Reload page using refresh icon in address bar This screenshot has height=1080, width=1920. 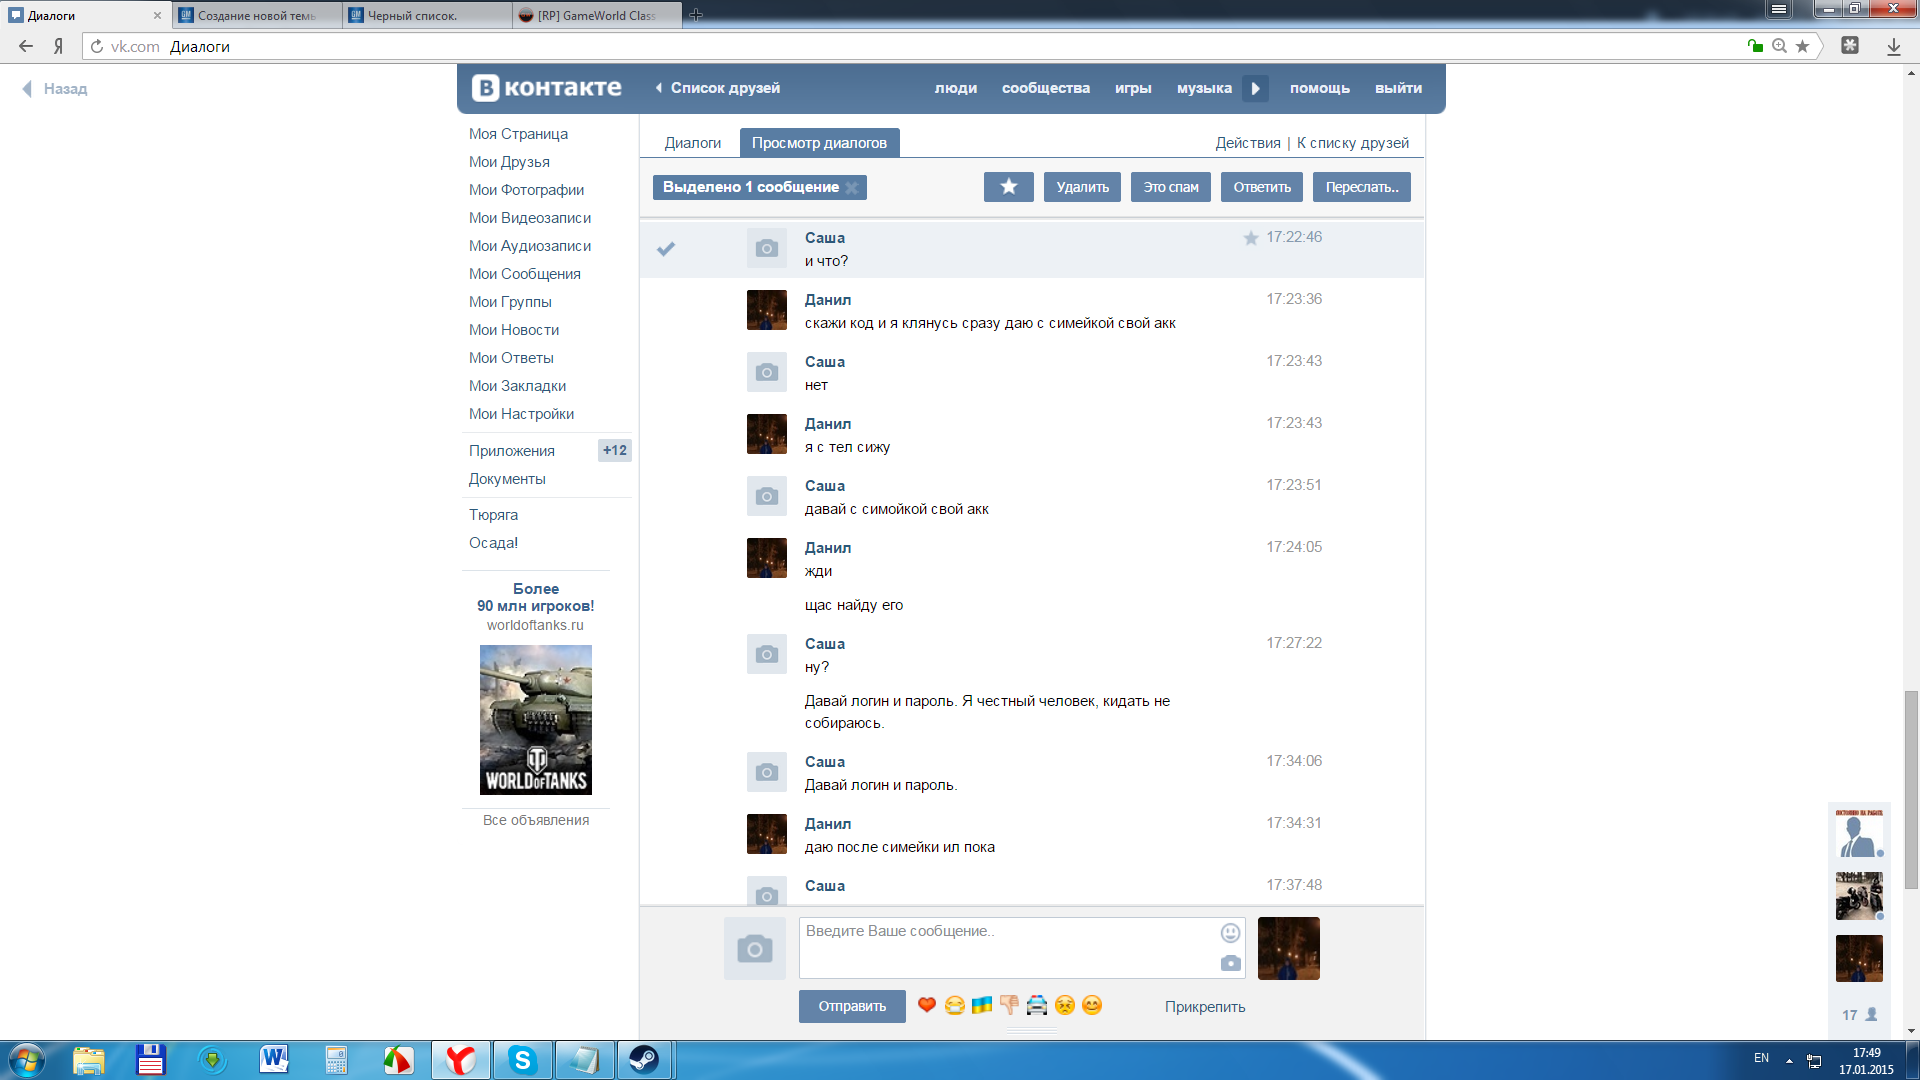(97, 46)
